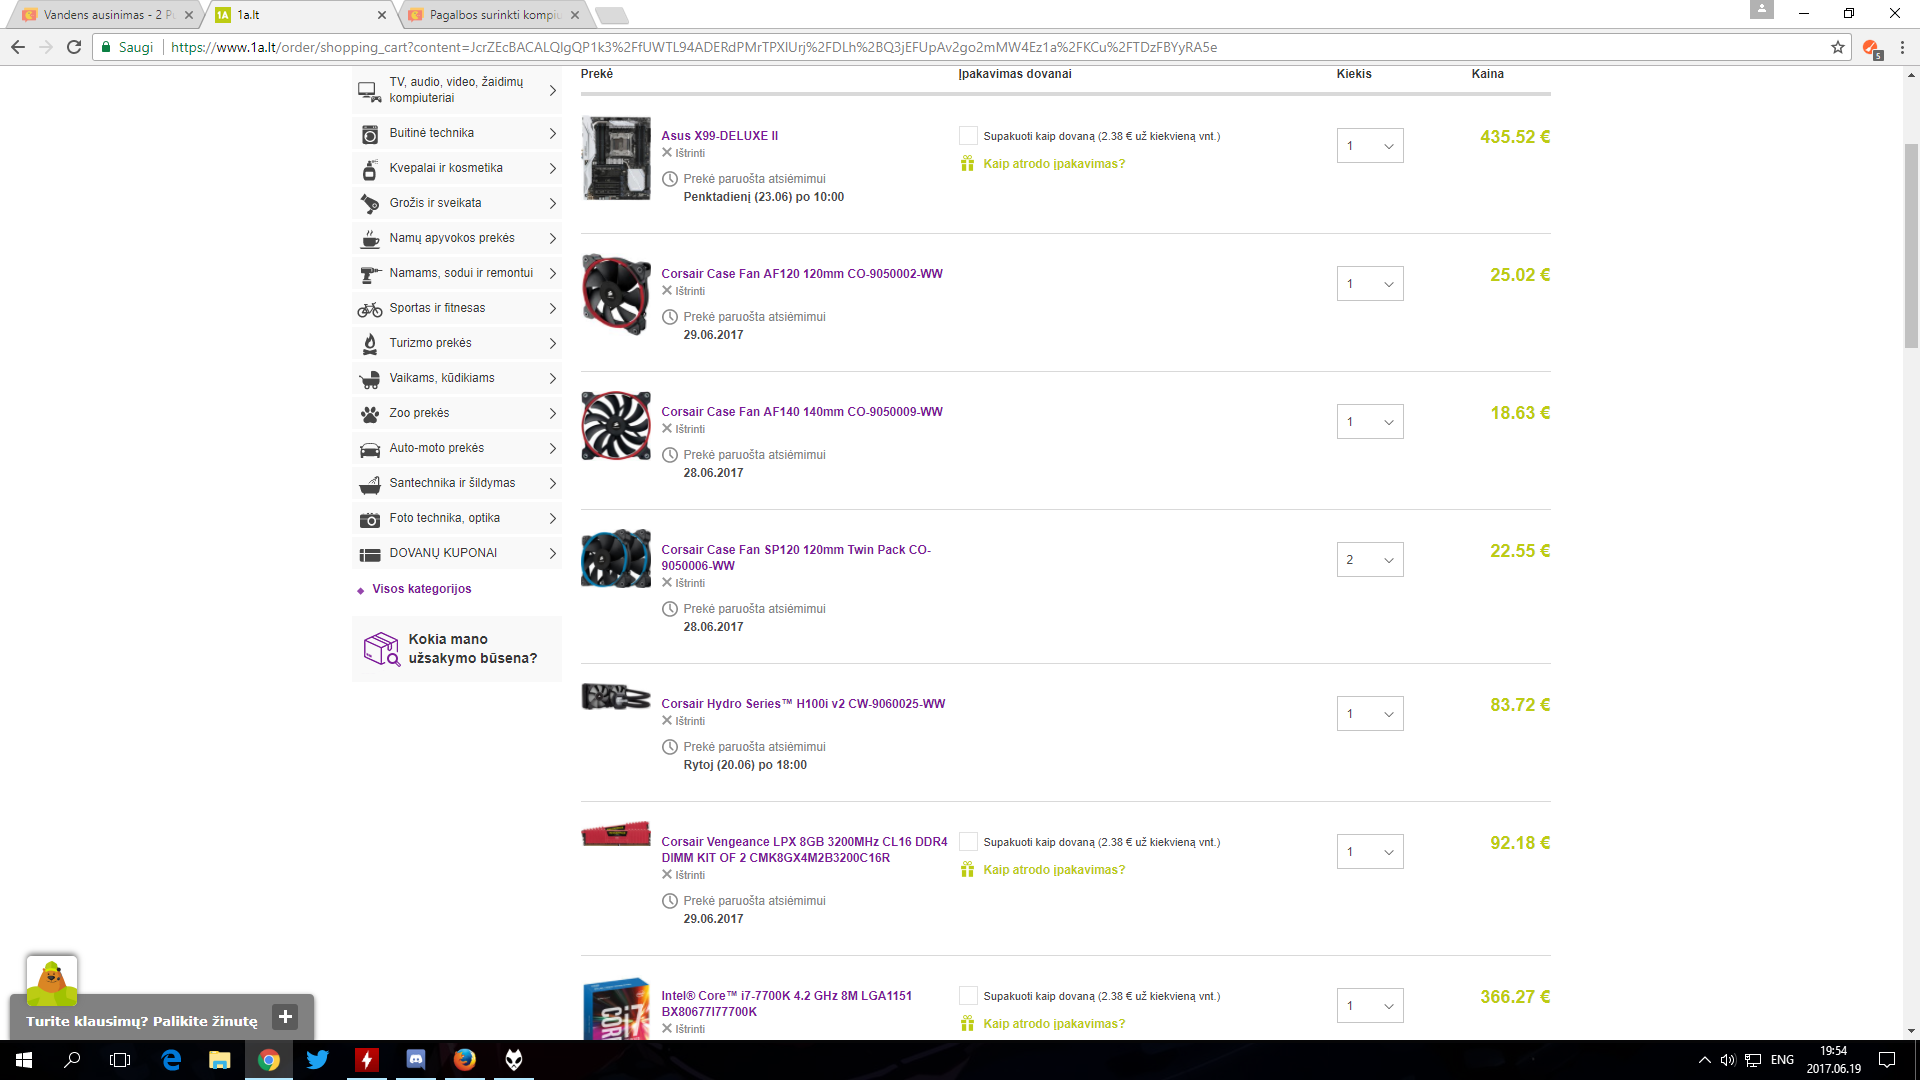Open quantity dropdown for Corsair AF120 fan

click(x=1370, y=284)
